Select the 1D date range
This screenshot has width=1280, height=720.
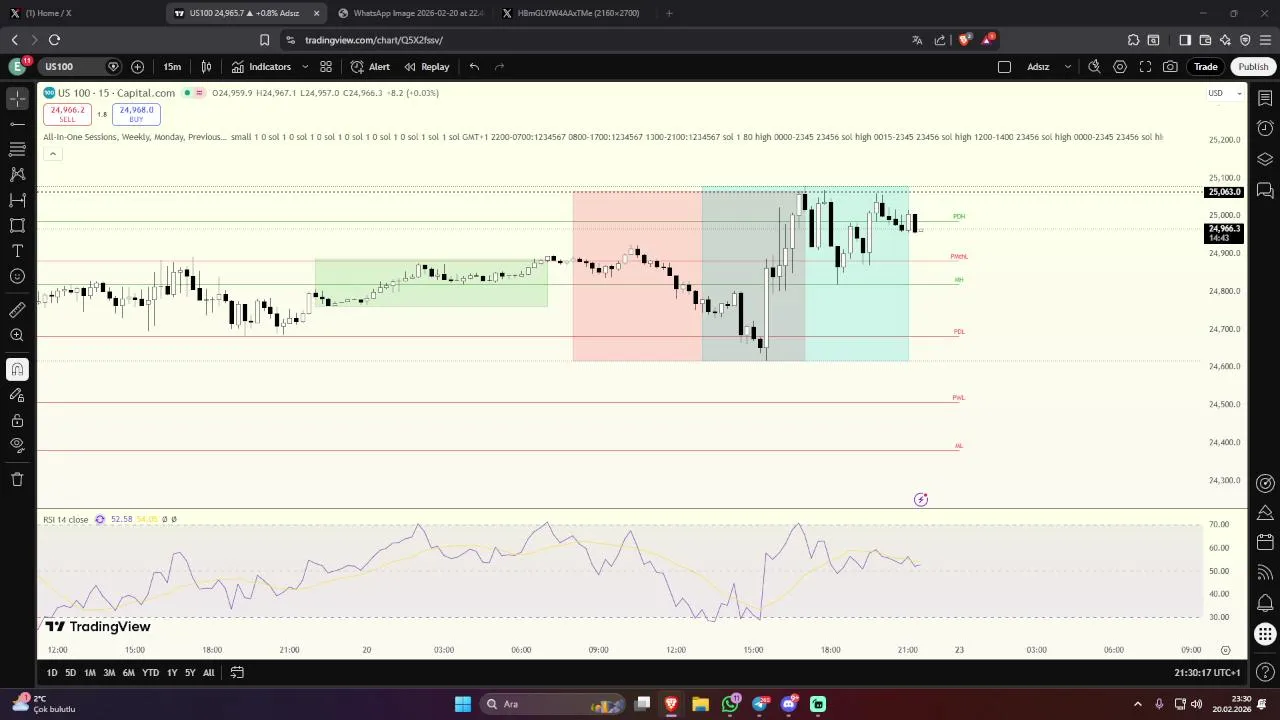click(x=52, y=673)
